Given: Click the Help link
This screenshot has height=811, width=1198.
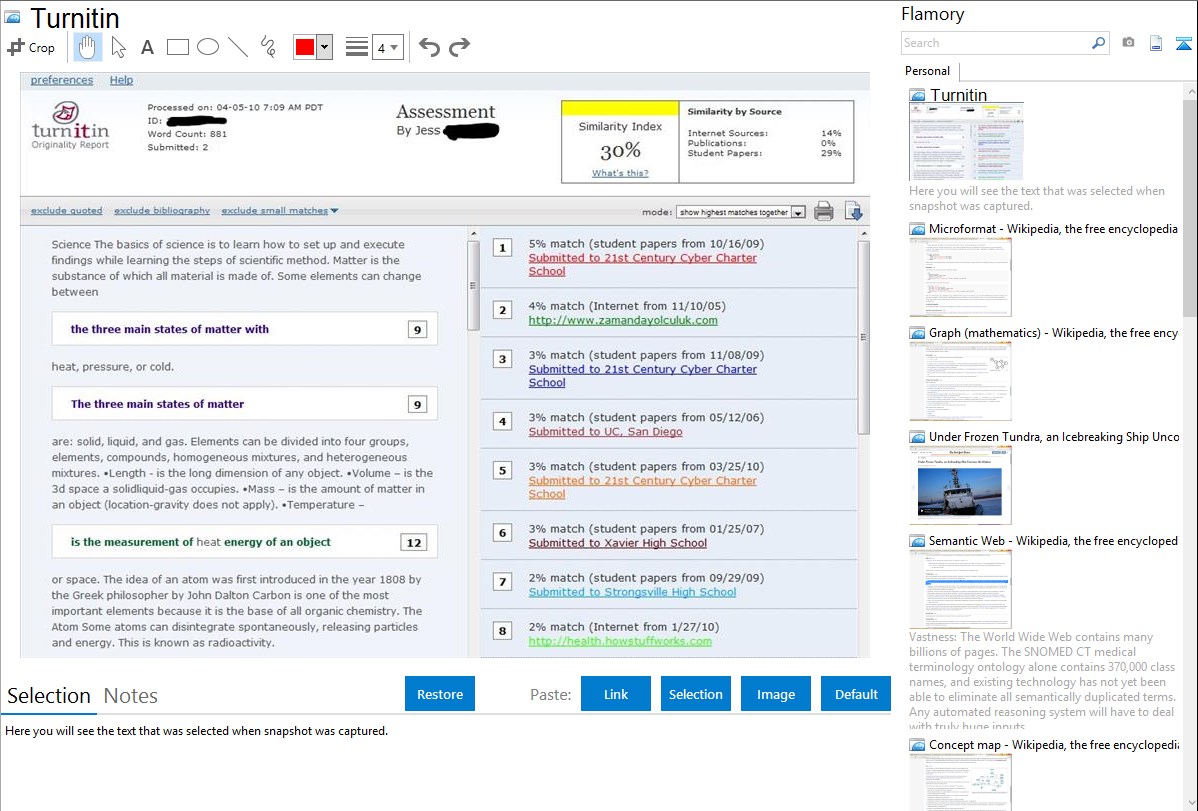Looking at the screenshot, I should (121, 80).
